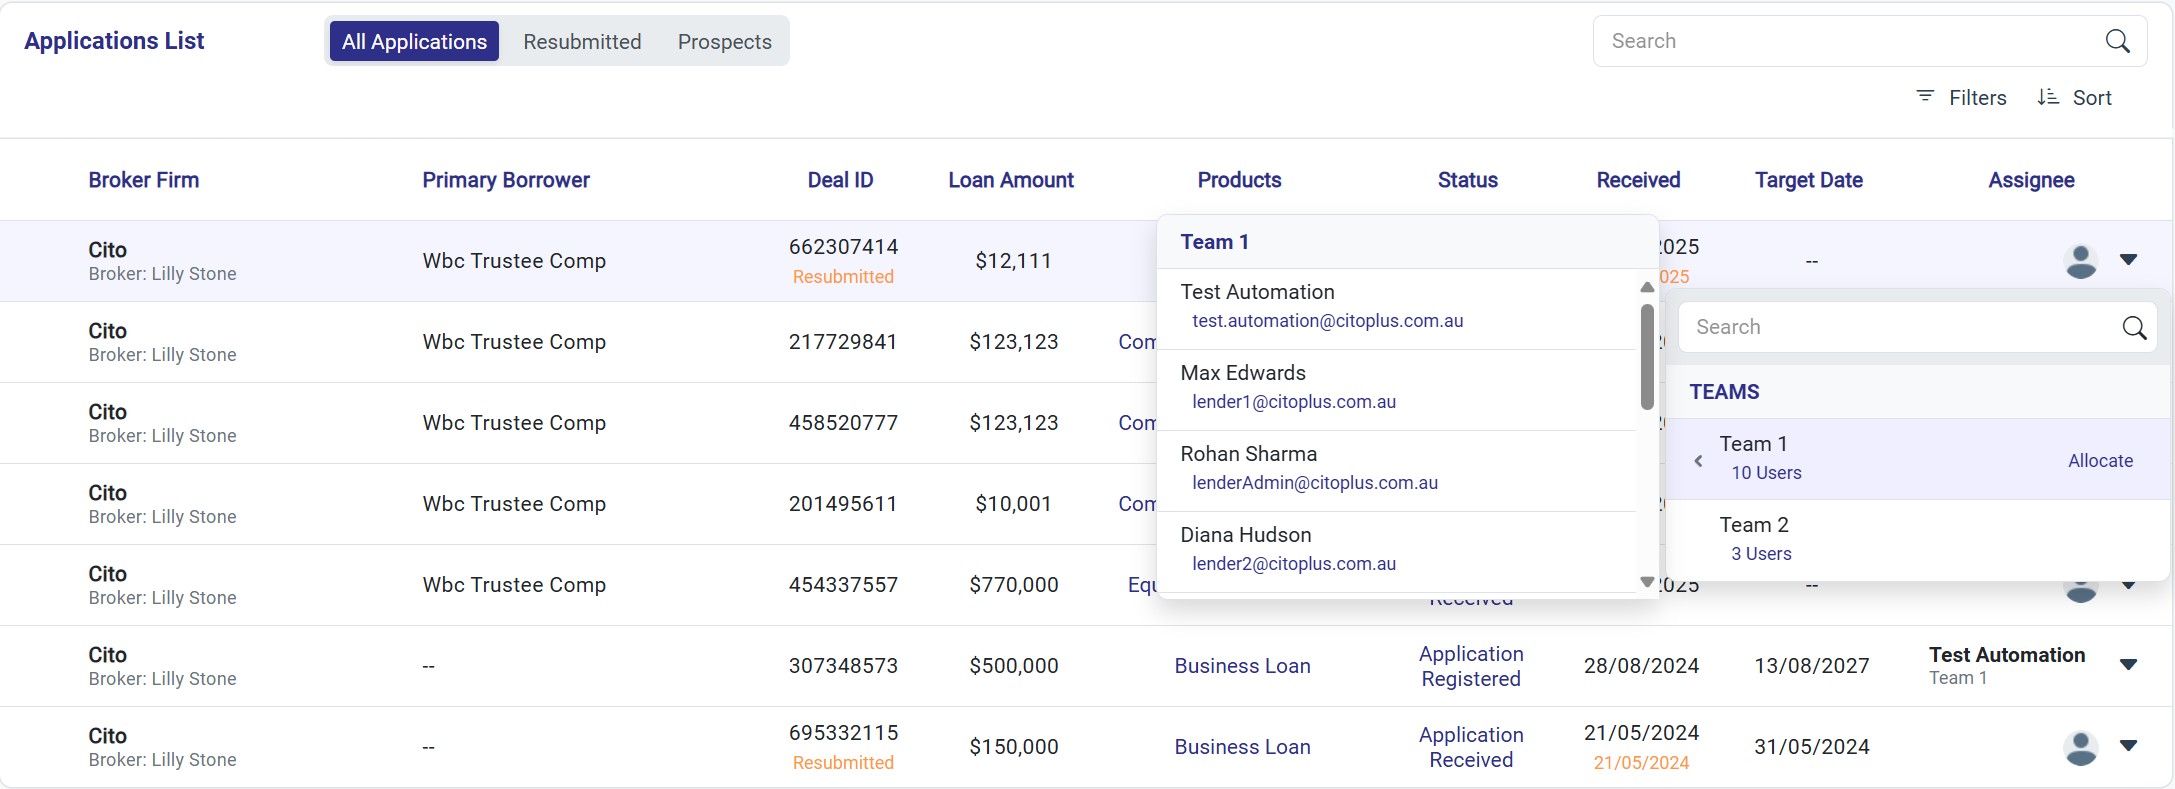
Task: Open assignee dropdown for Test Automation row
Action: (x=2128, y=665)
